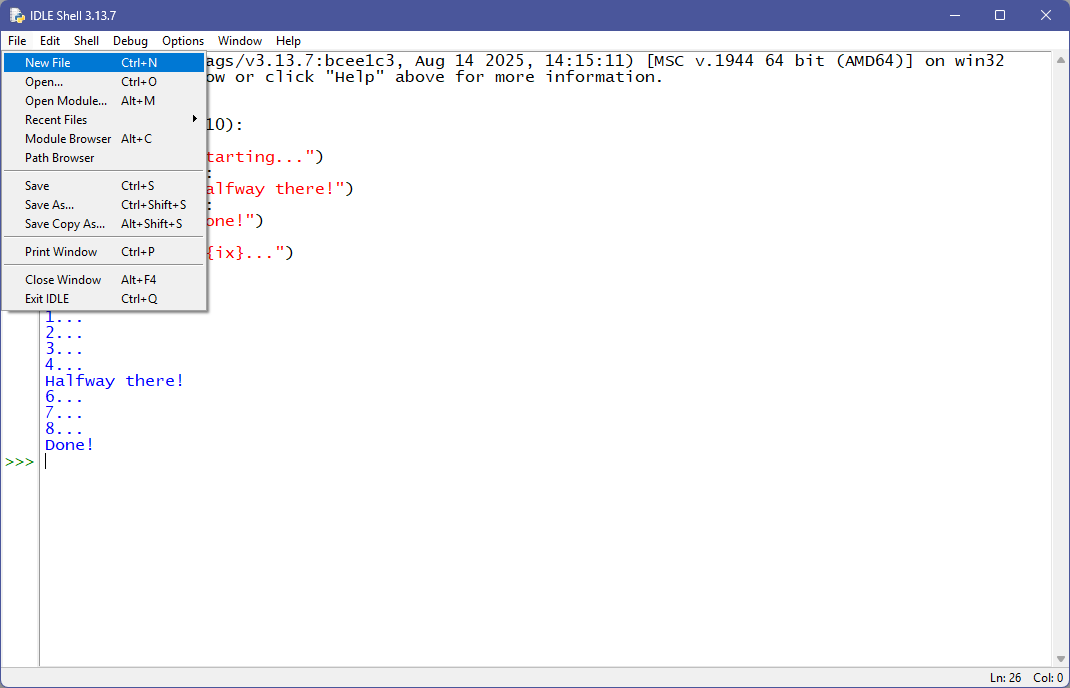Click Save in the File menu
The image size is (1070, 688).
click(x=37, y=186)
